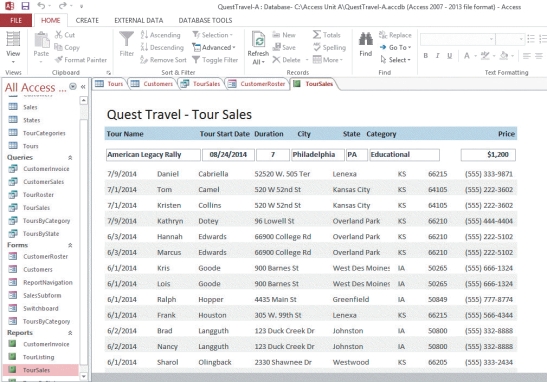Apply left text alignment

pos(527,56)
